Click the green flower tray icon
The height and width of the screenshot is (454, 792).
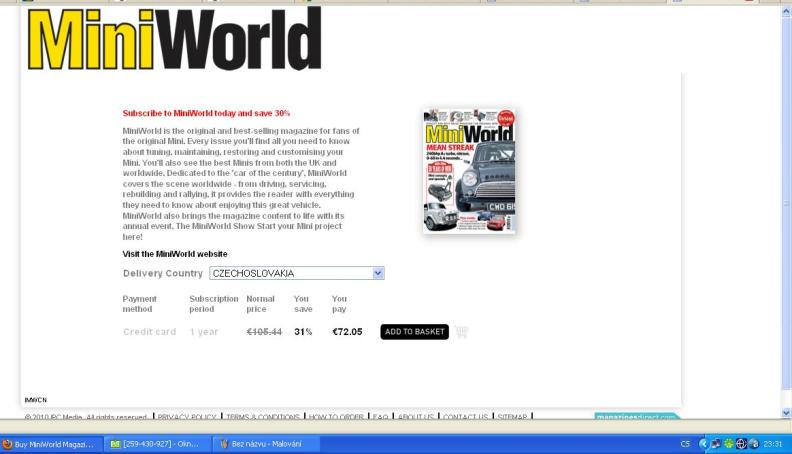pos(728,444)
